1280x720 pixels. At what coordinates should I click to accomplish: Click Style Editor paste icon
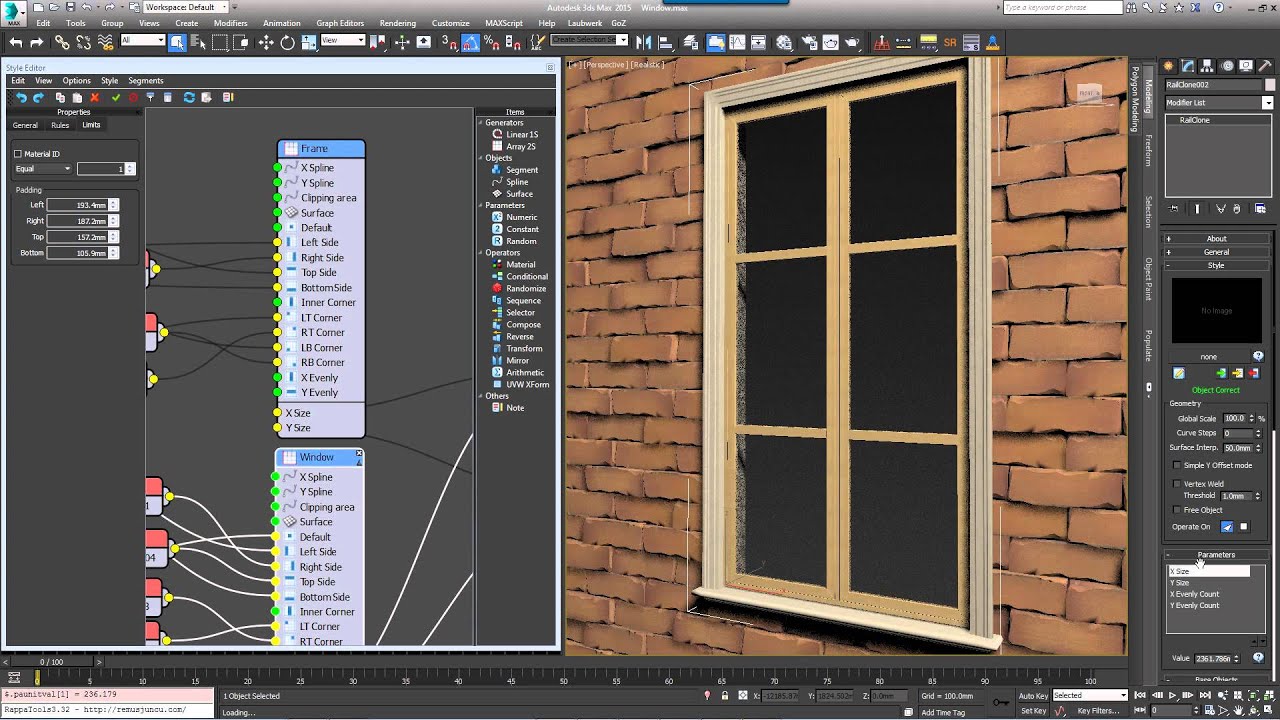click(77, 97)
